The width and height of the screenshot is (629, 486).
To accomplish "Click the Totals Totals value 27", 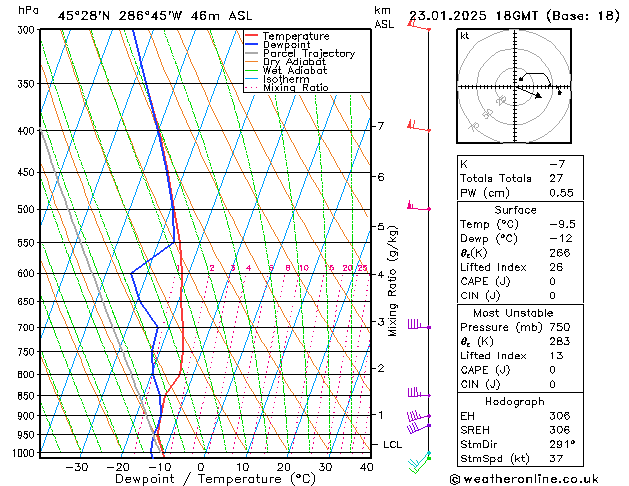I will click(x=556, y=178).
